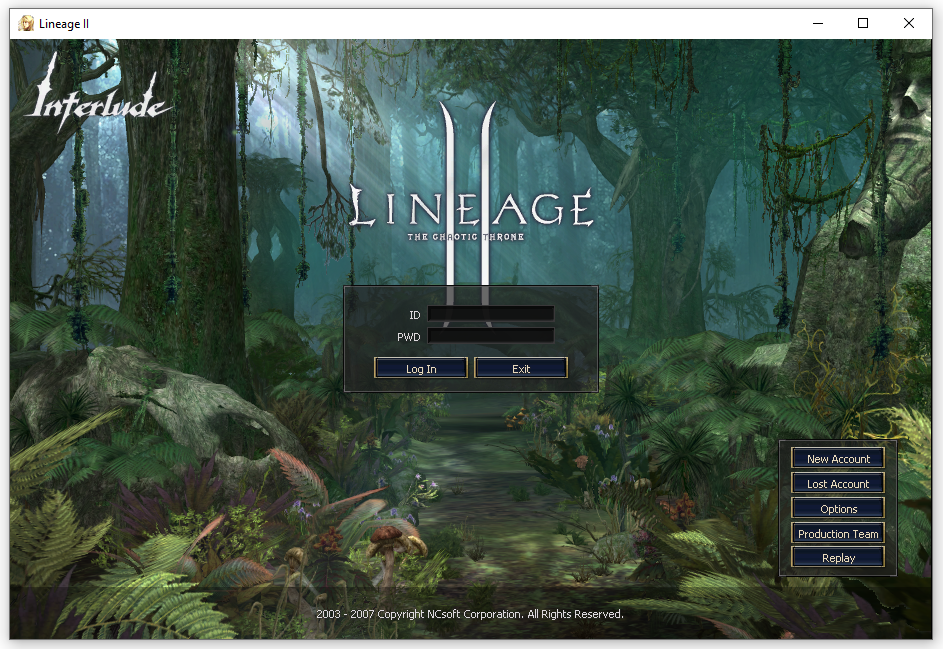
Task: Click the ID label text
Action: coord(414,315)
